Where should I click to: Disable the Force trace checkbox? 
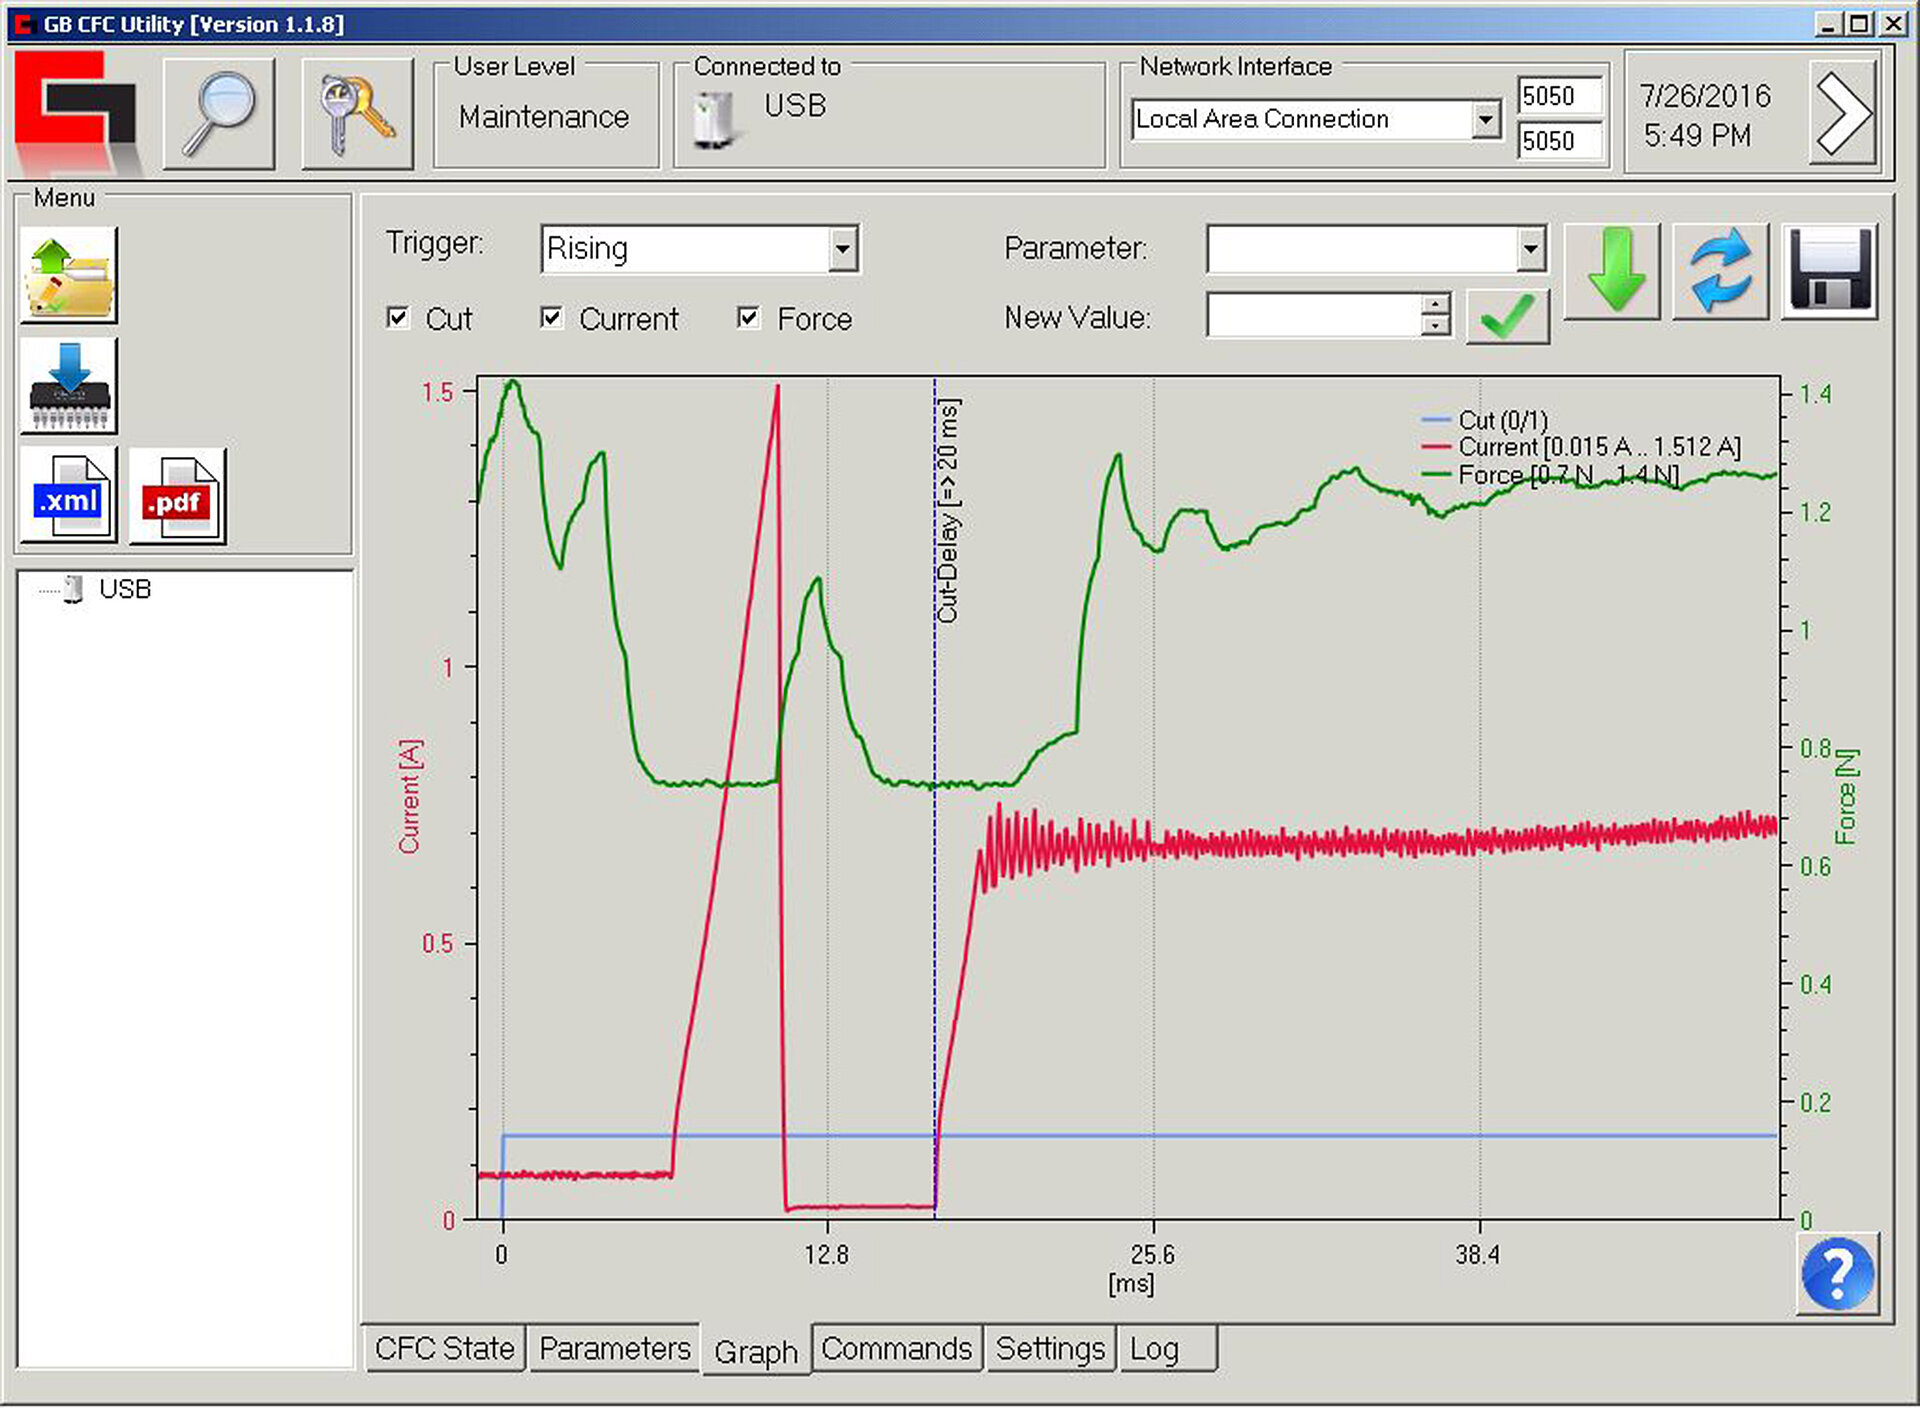[748, 318]
